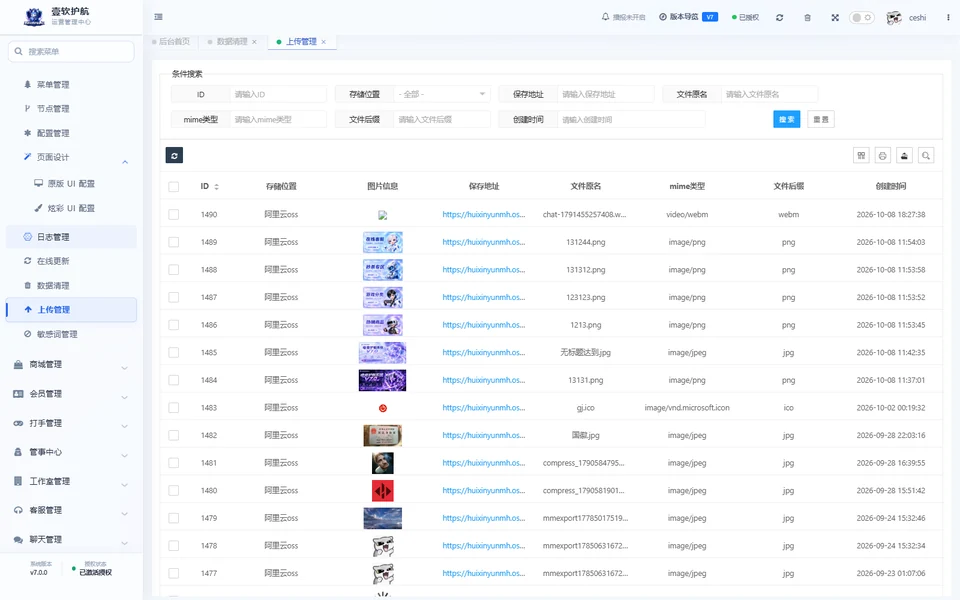Tick the checkbox for row 1479

(x=174, y=518)
